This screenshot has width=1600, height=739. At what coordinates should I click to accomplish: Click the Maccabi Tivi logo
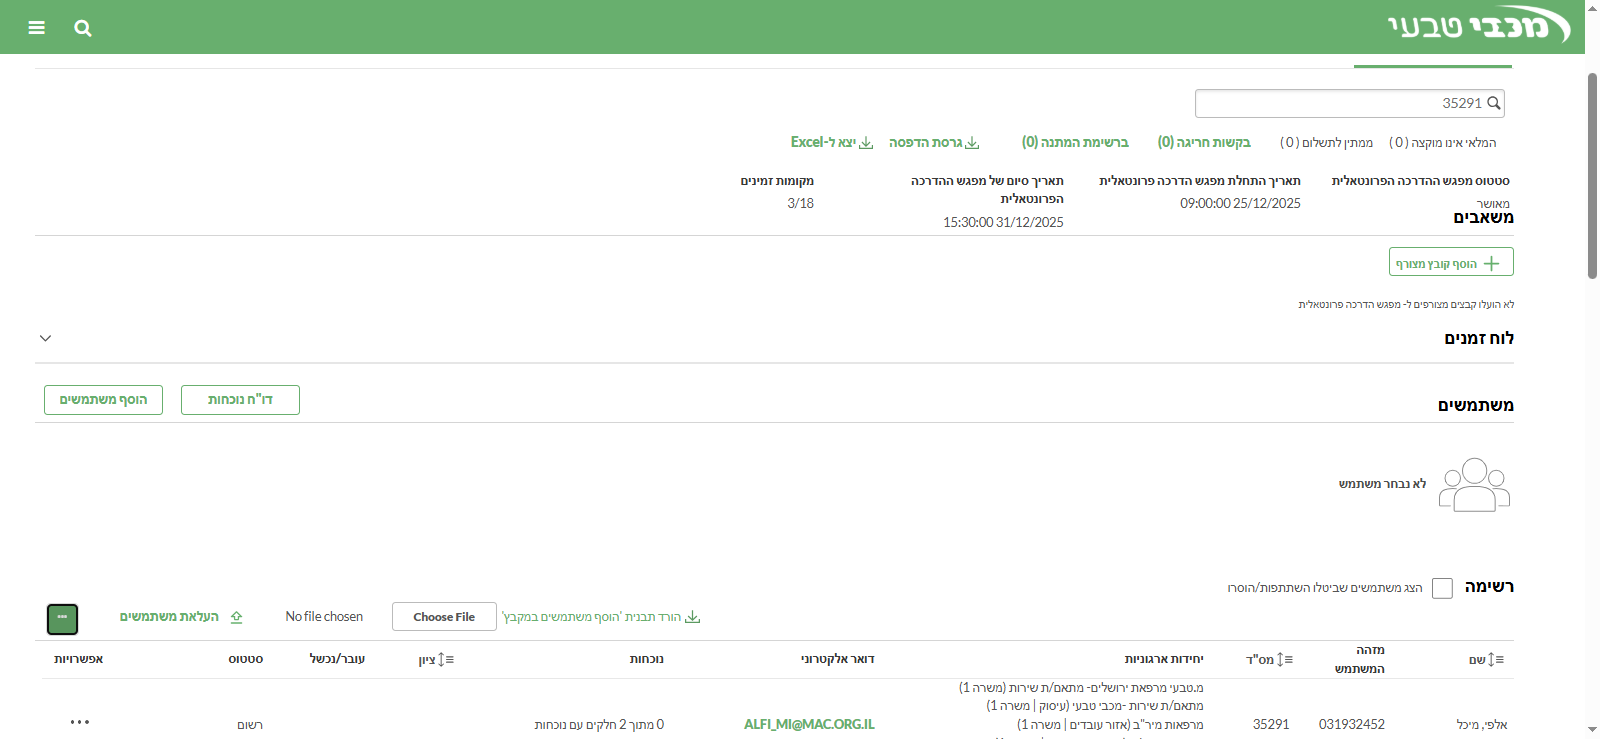[x=1478, y=27]
